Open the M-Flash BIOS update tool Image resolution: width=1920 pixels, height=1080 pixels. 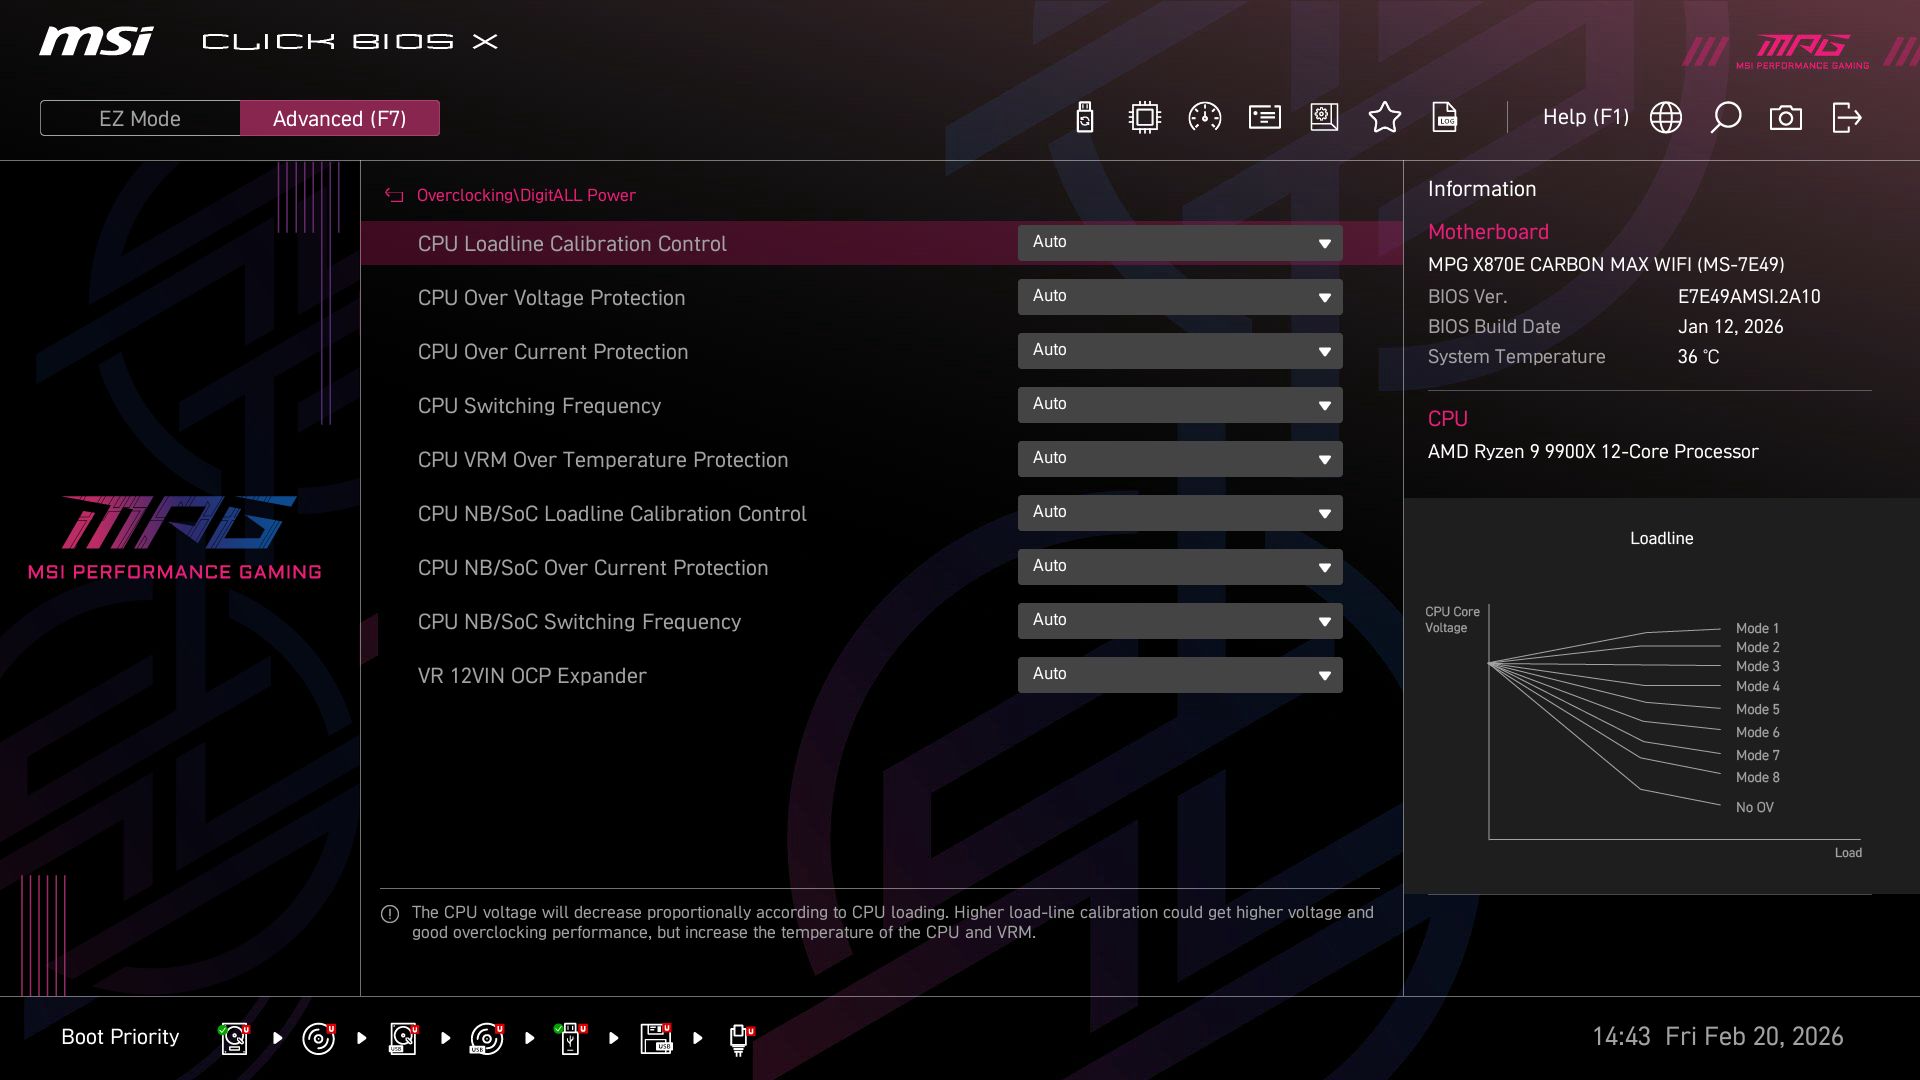tap(1083, 117)
